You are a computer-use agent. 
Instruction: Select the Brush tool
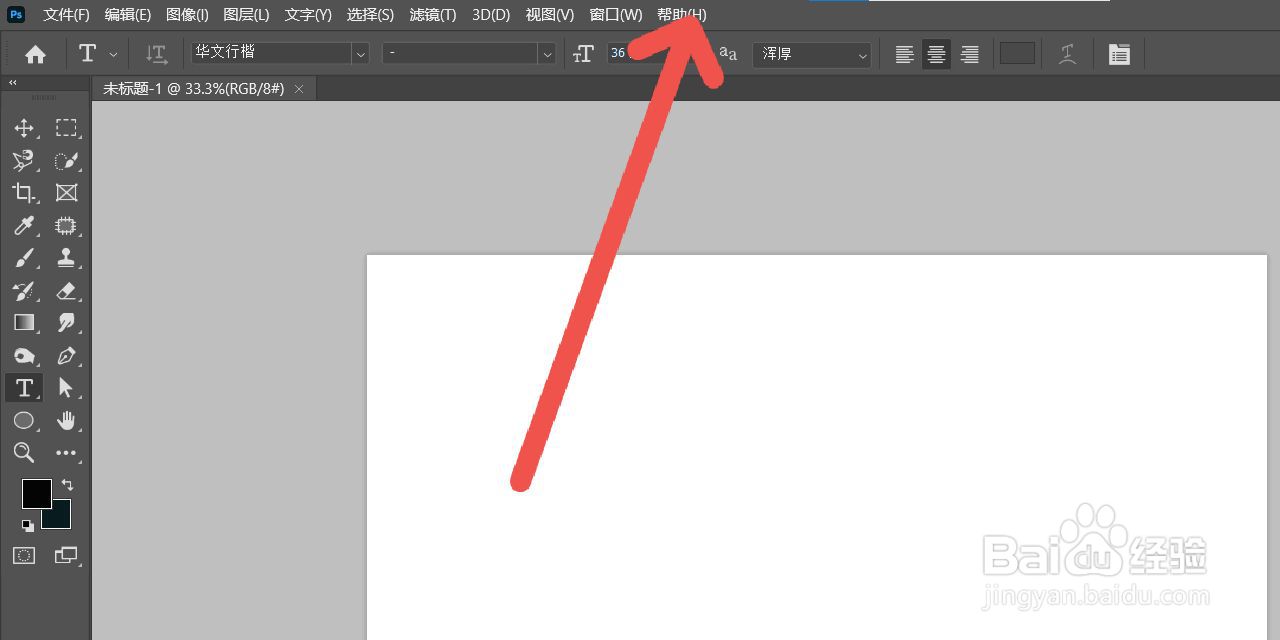coord(24,258)
